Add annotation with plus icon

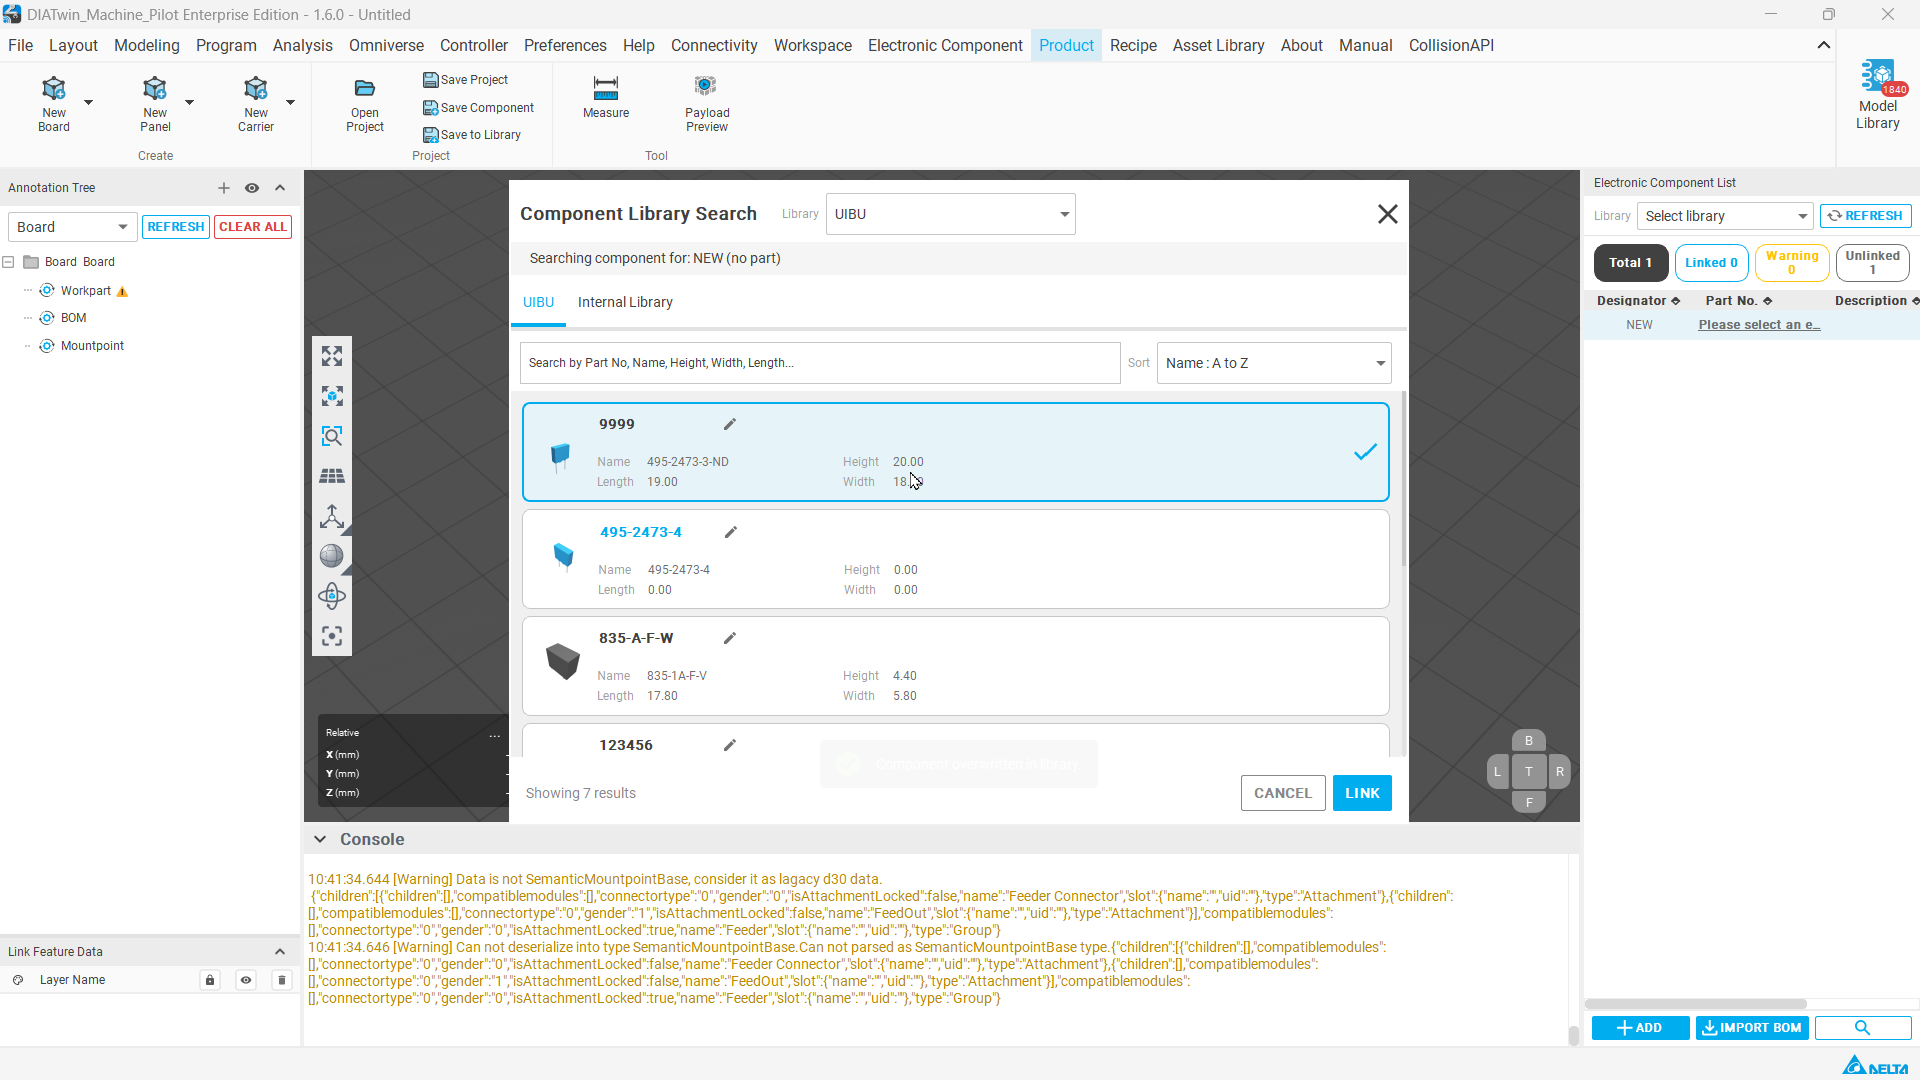[x=224, y=188]
